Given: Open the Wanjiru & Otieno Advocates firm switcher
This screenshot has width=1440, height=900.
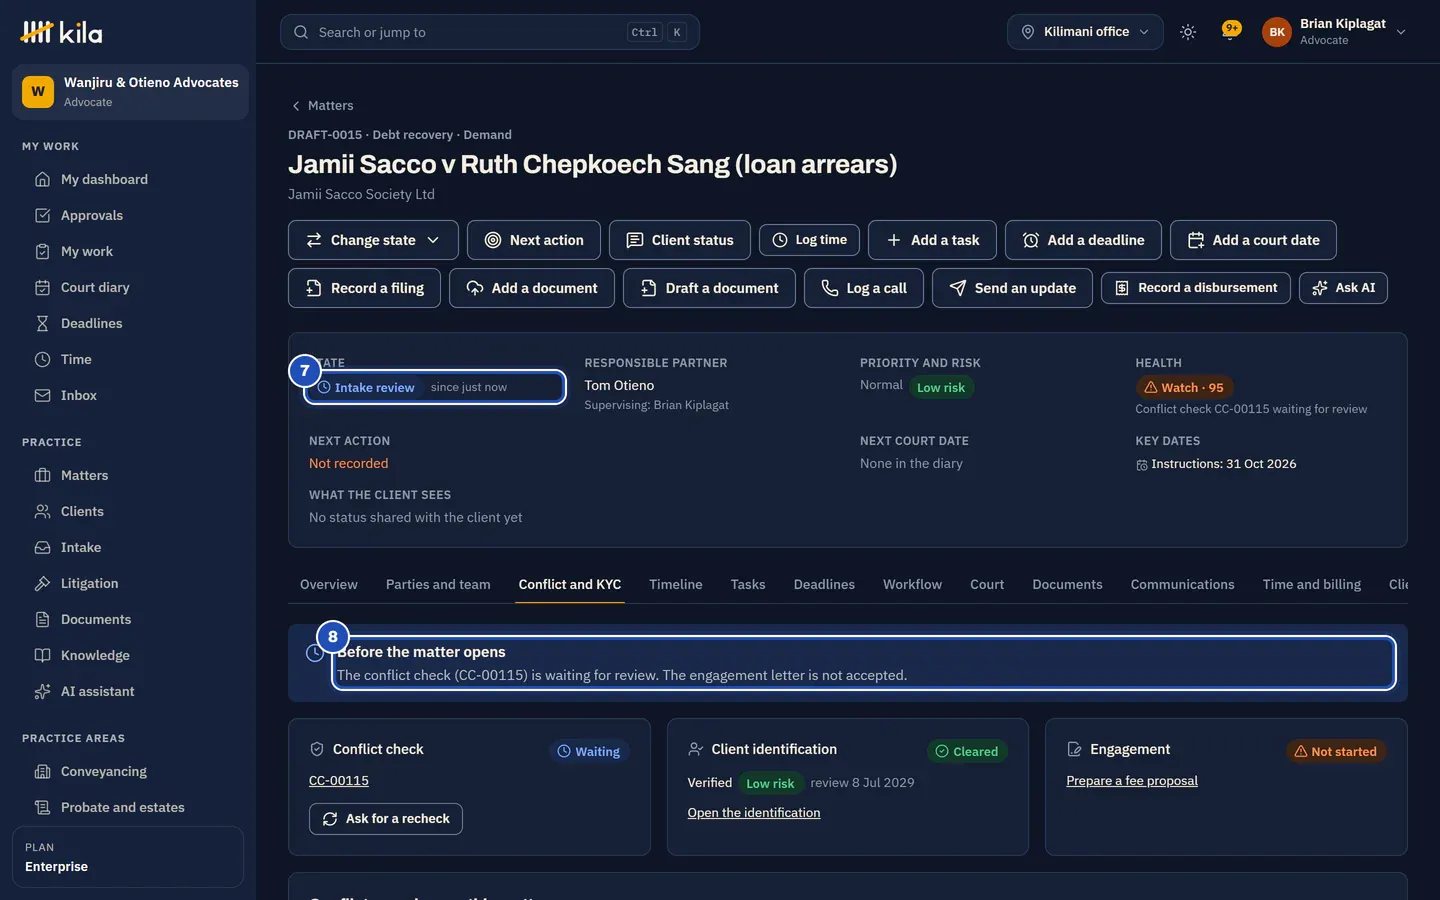Looking at the screenshot, I should click(130, 92).
